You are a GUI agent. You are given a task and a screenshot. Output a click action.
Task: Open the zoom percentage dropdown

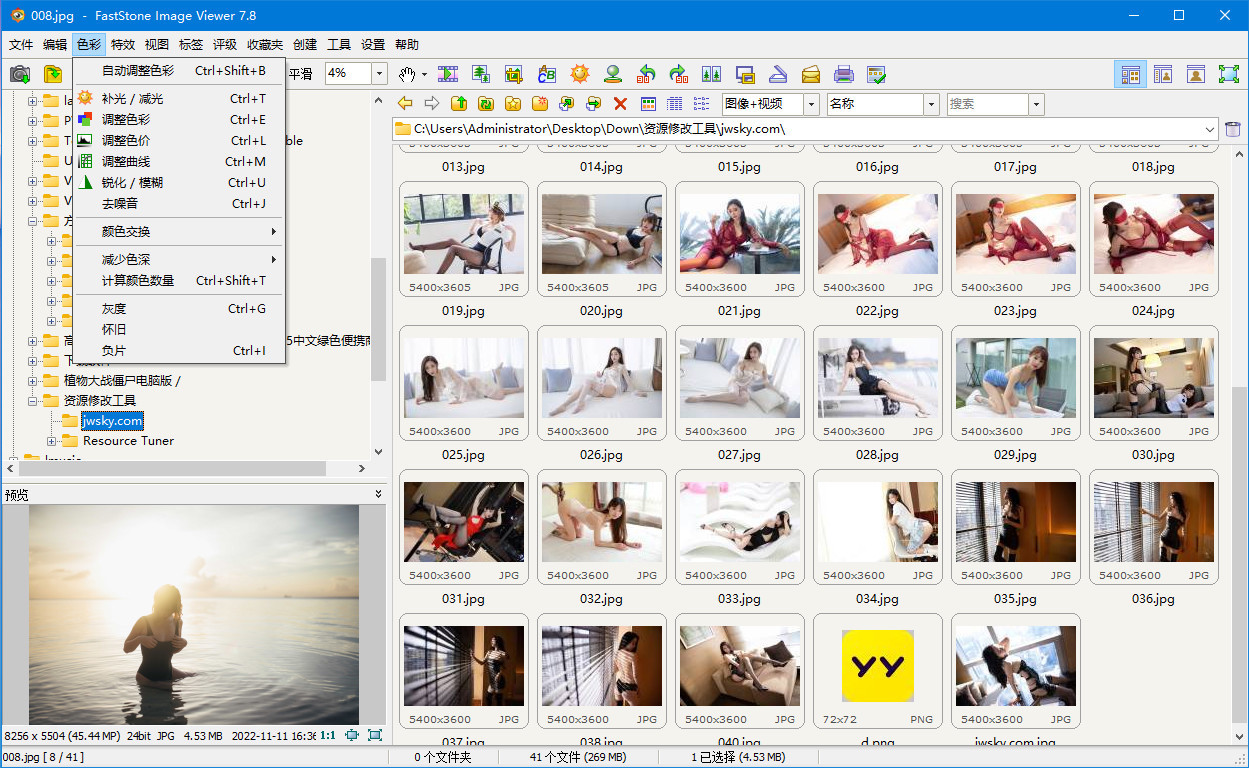(378, 73)
